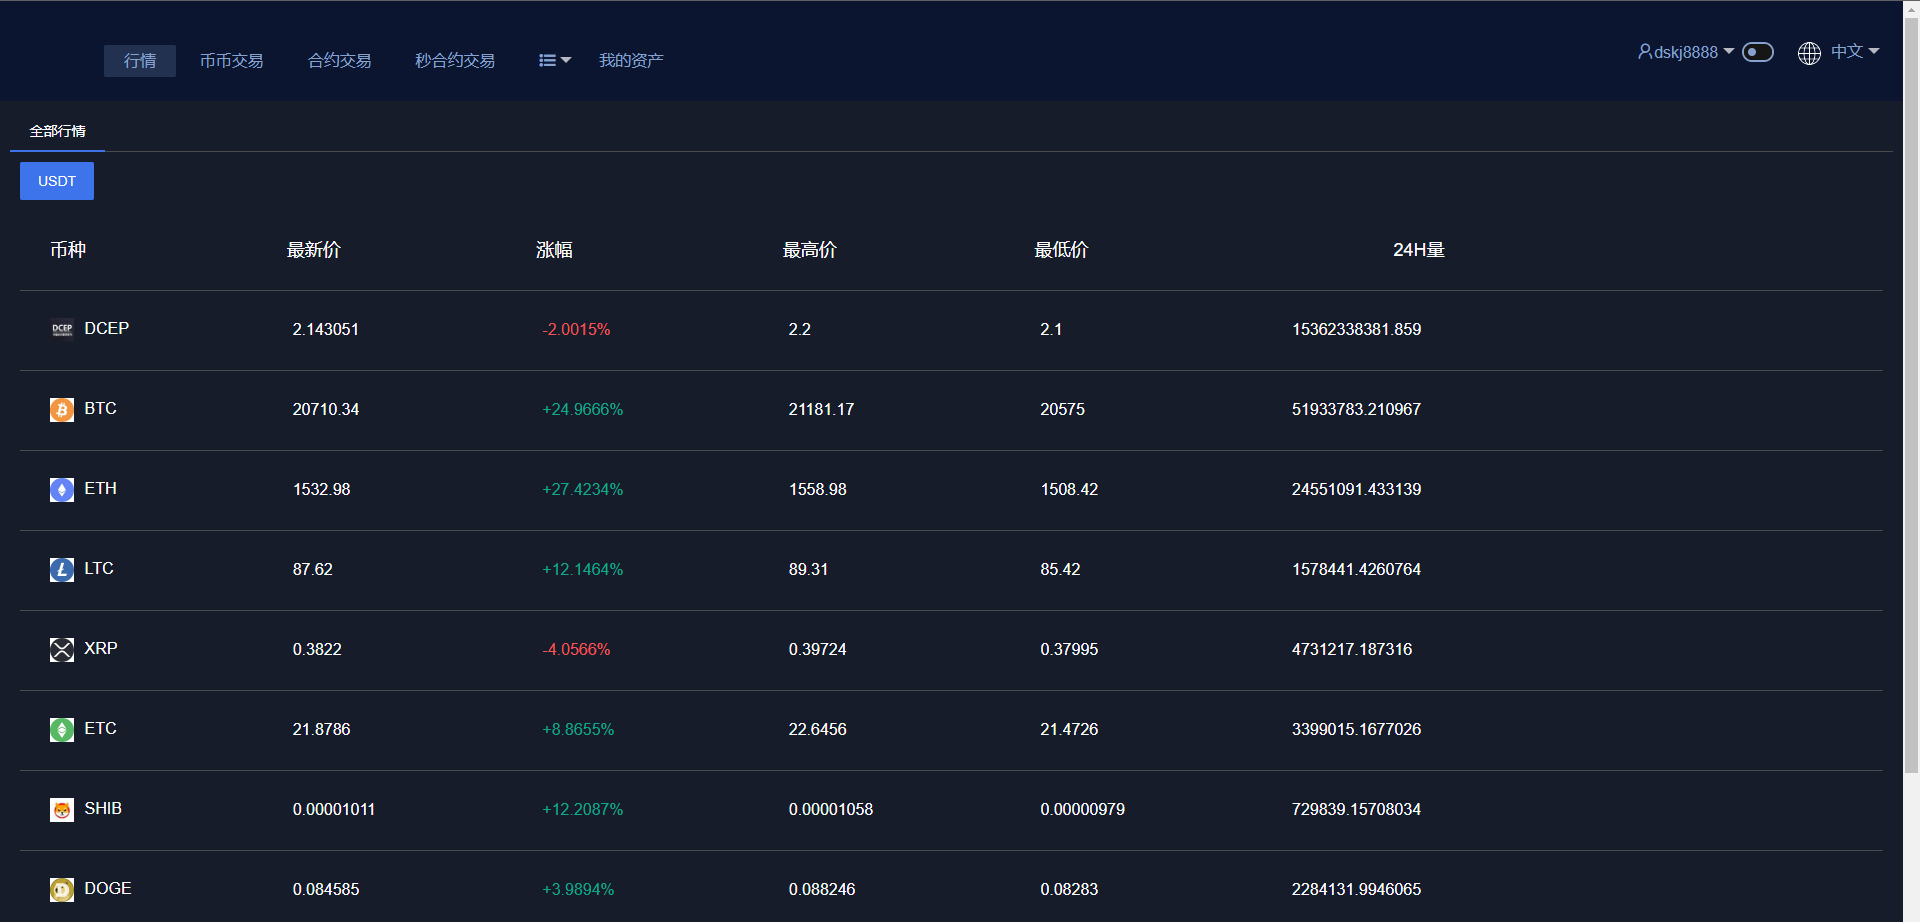Click the globe language icon

tap(1809, 53)
